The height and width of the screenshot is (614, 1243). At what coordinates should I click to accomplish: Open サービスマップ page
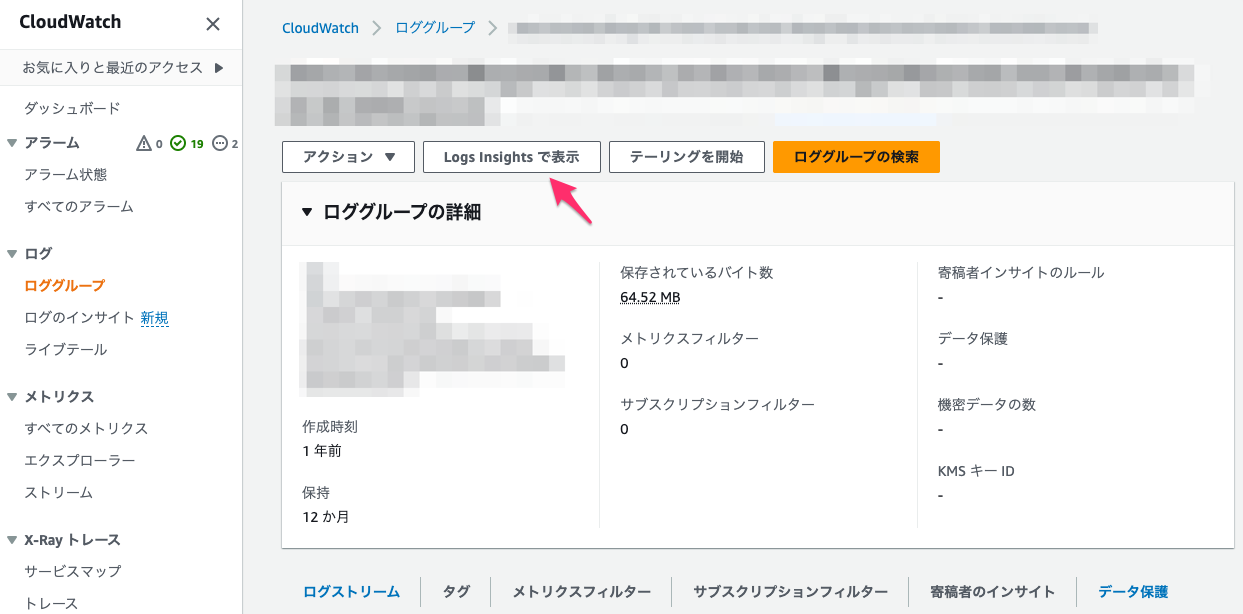(x=72, y=572)
